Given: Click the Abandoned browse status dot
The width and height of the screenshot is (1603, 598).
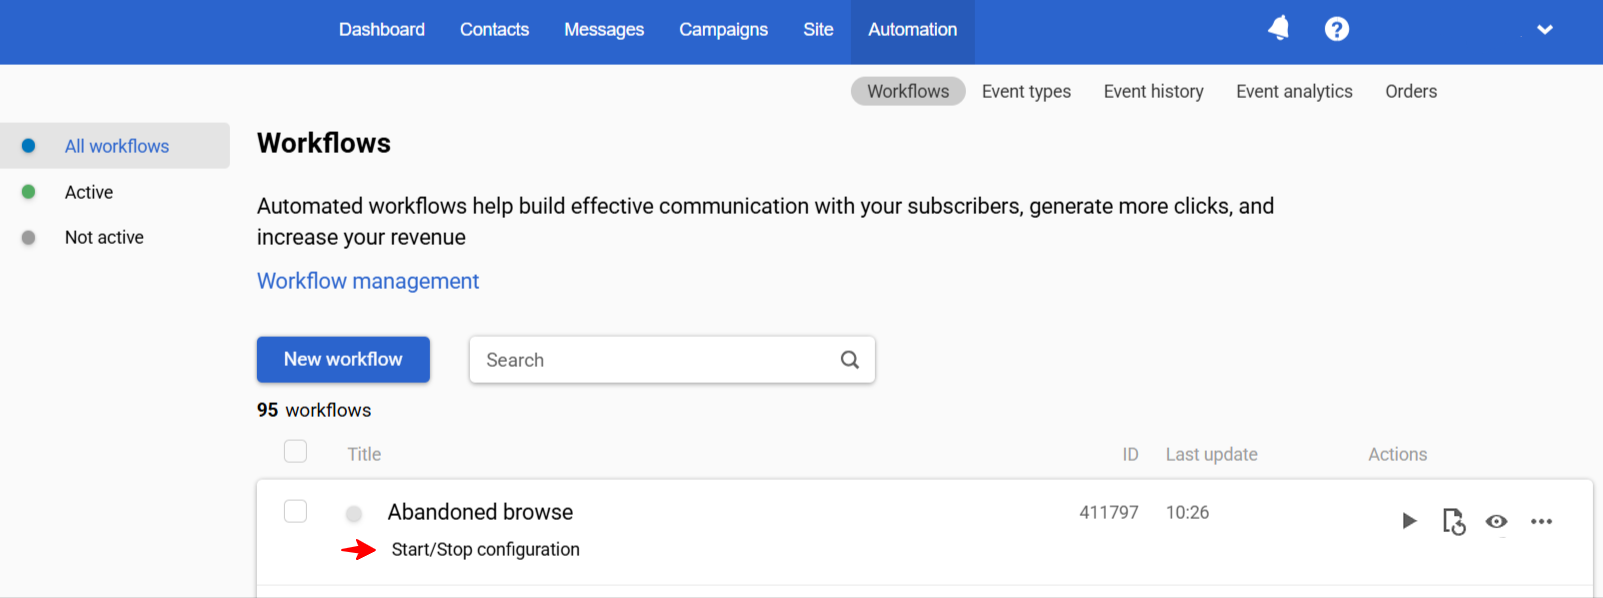Looking at the screenshot, I should tap(353, 514).
